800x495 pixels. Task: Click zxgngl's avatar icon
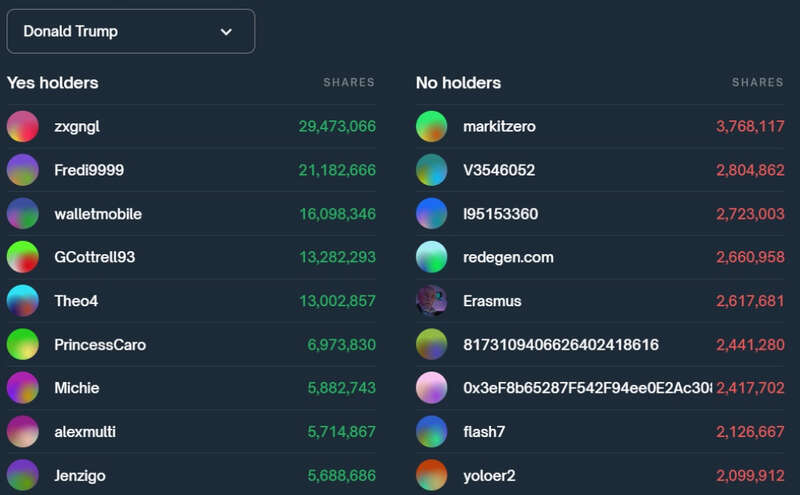(x=22, y=126)
